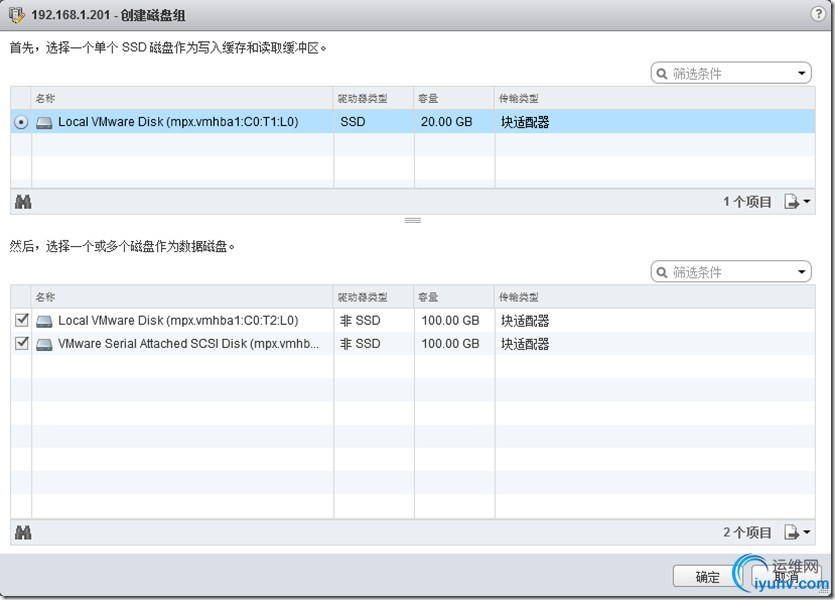Sort SSD table by 传输类型 column

(655, 98)
